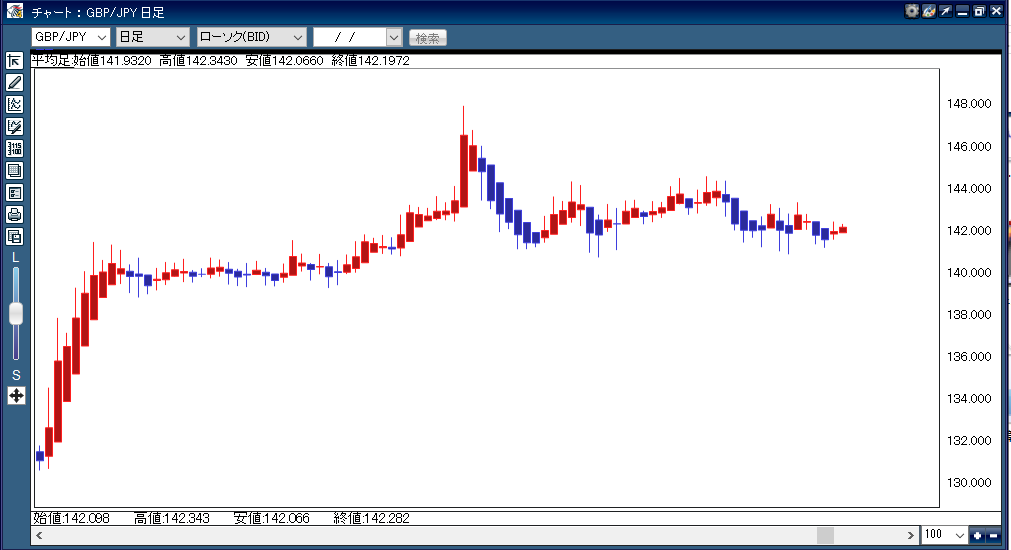The width and height of the screenshot is (1011, 550).
Task: Open the paint palette color settings icon
Action: point(928,11)
